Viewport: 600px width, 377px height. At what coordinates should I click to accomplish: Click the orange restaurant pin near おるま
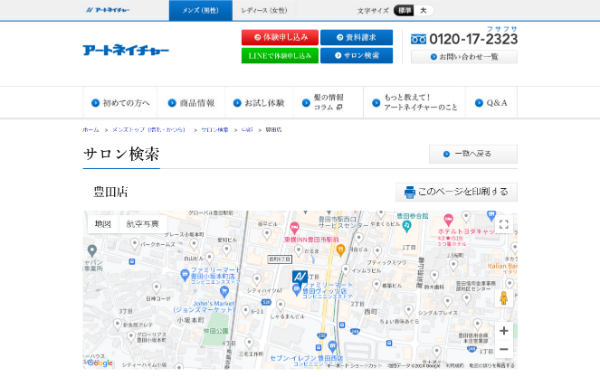tap(340, 250)
